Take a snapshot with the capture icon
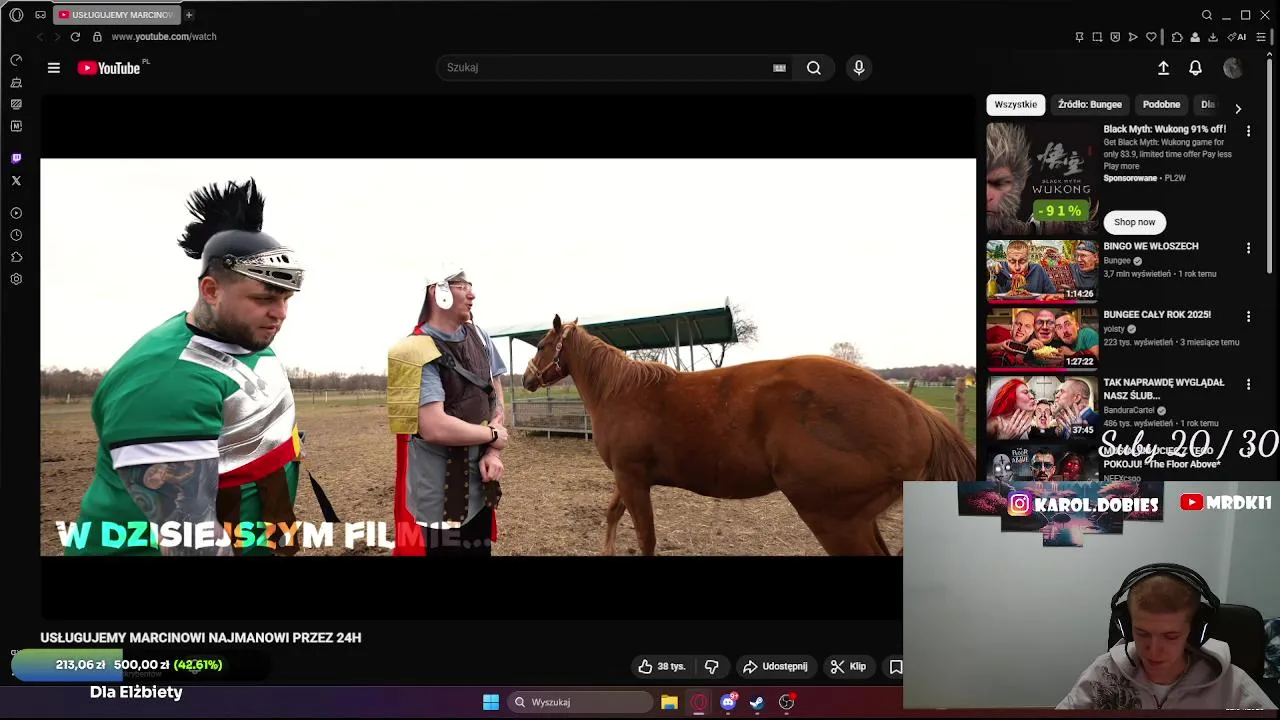Image resolution: width=1280 pixels, height=720 pixels. [x=1097, y=37]
